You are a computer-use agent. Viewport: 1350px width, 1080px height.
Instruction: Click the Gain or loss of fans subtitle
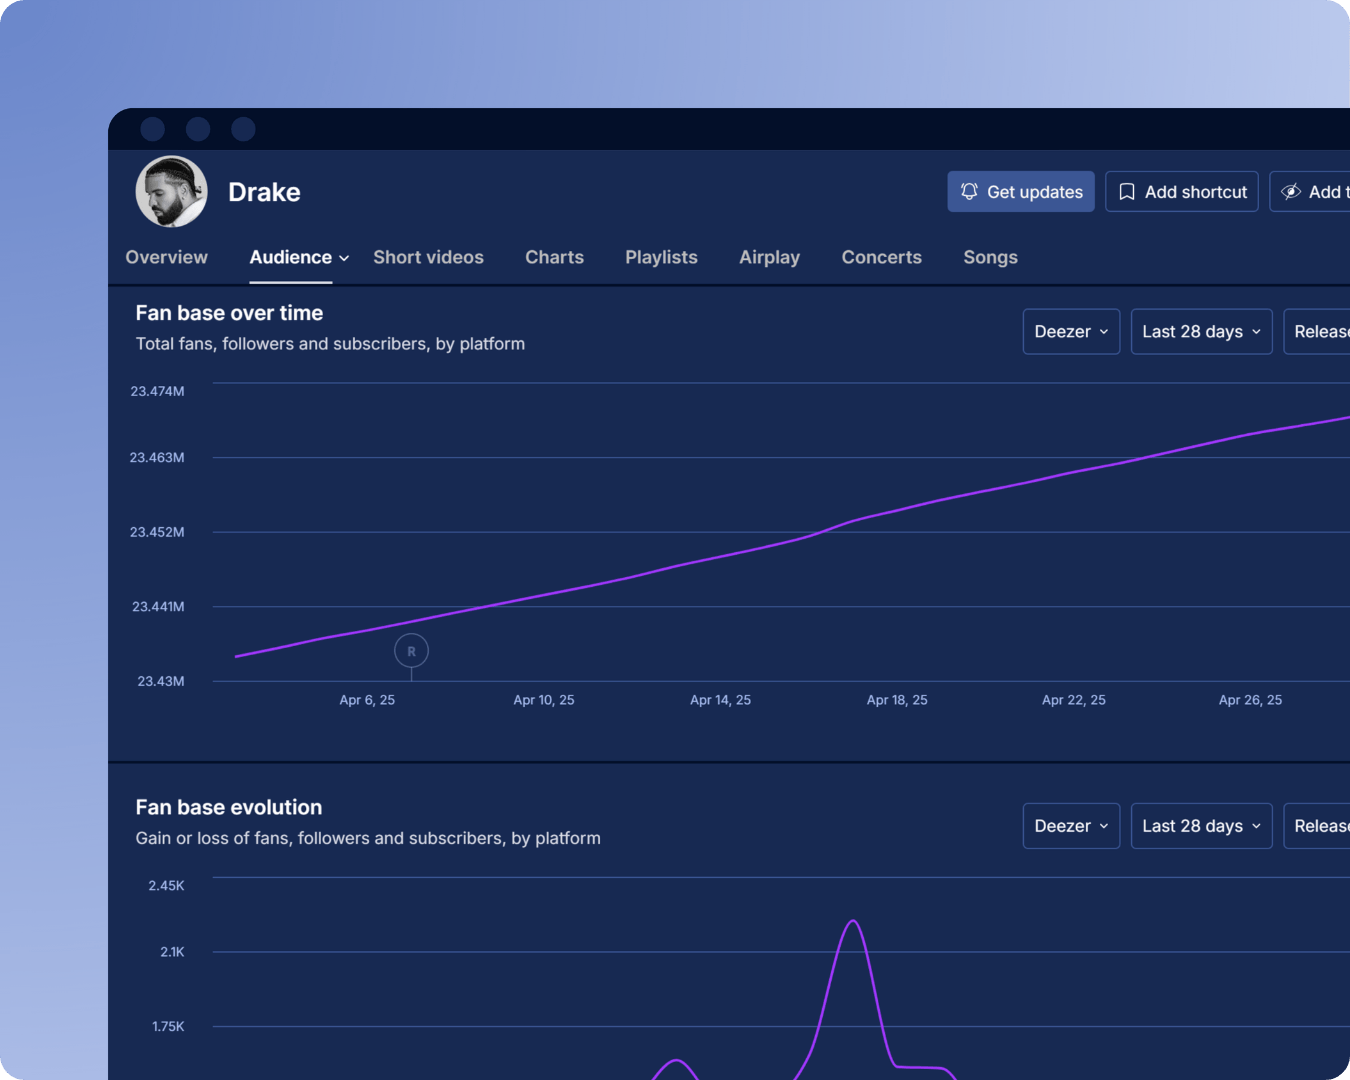368,838
